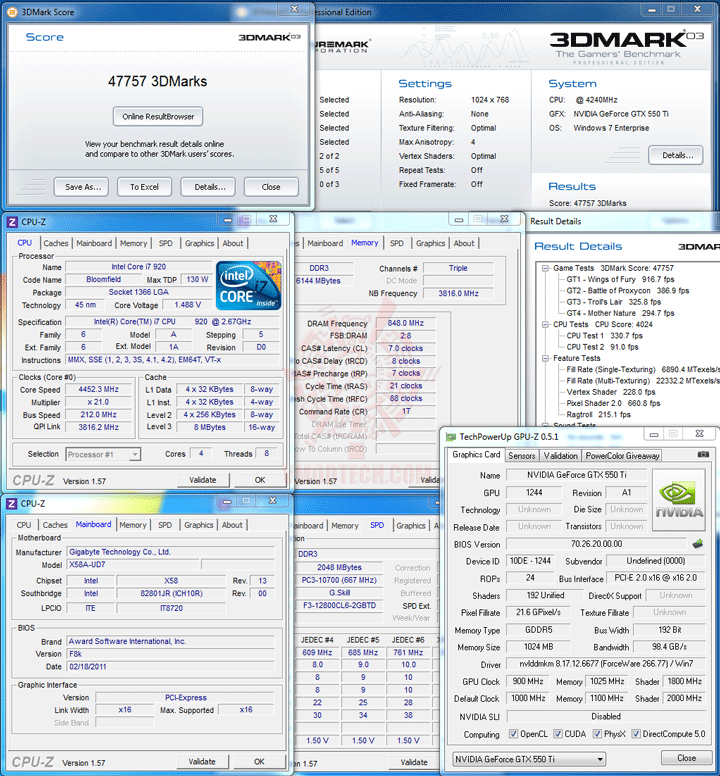Click the NVIDIA logo in GPU-Z
720x776 pixels.
(x=679, y=500)
